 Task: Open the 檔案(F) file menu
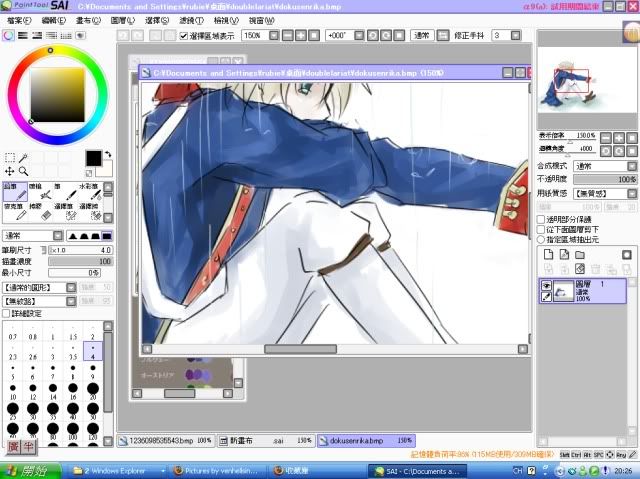19,20
